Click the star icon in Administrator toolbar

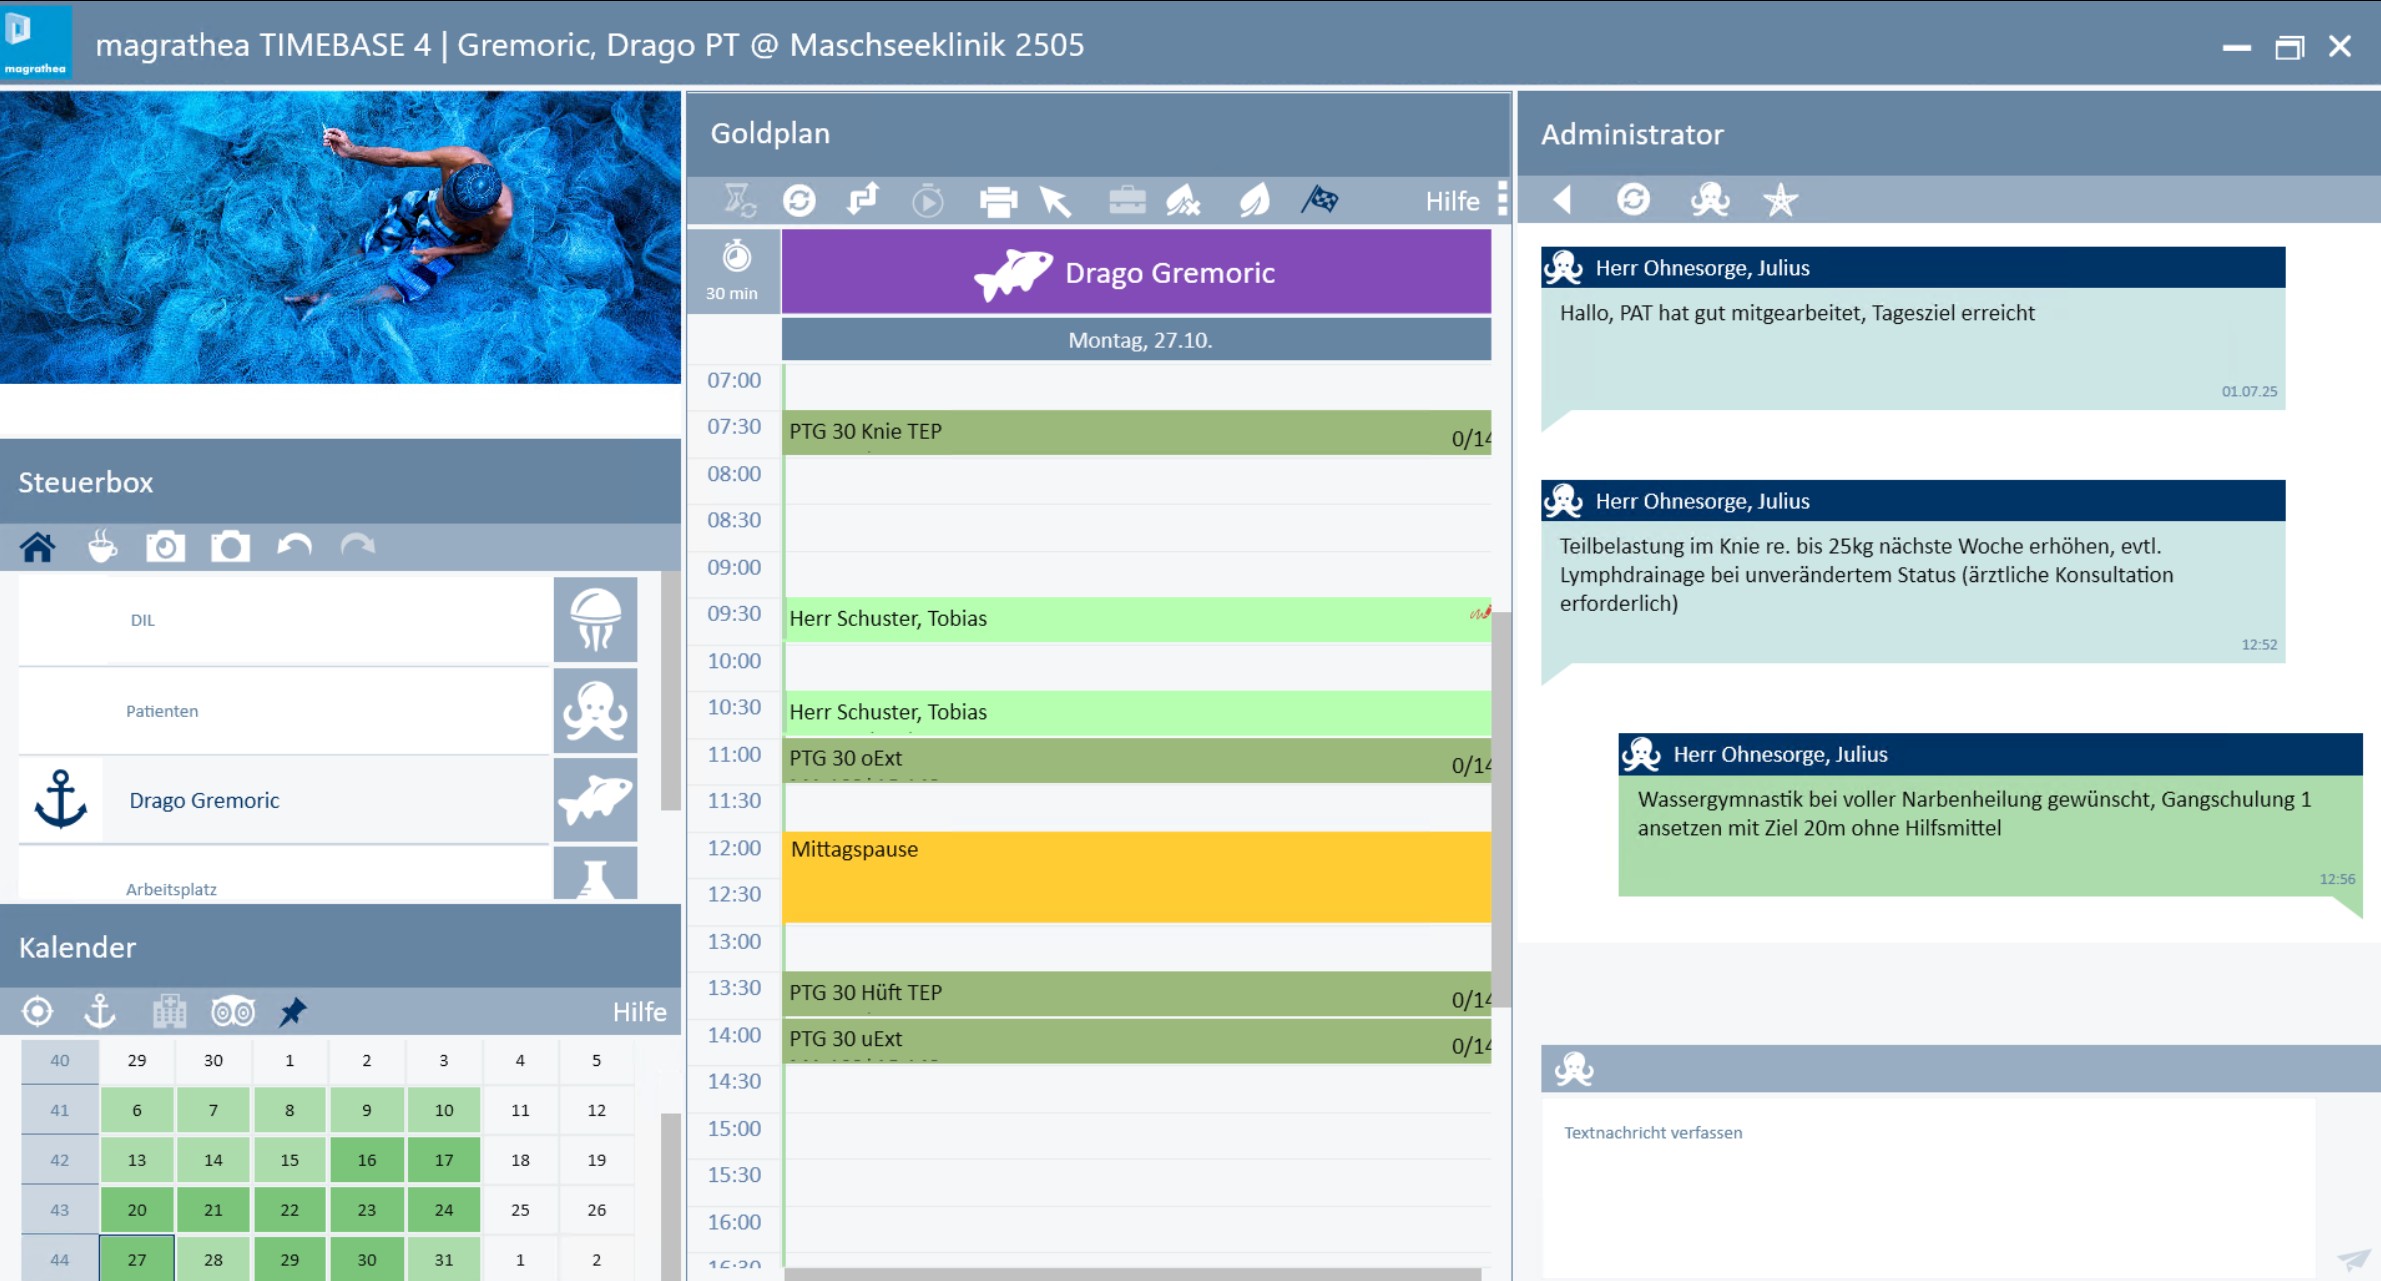click(x=1780, y=200)
